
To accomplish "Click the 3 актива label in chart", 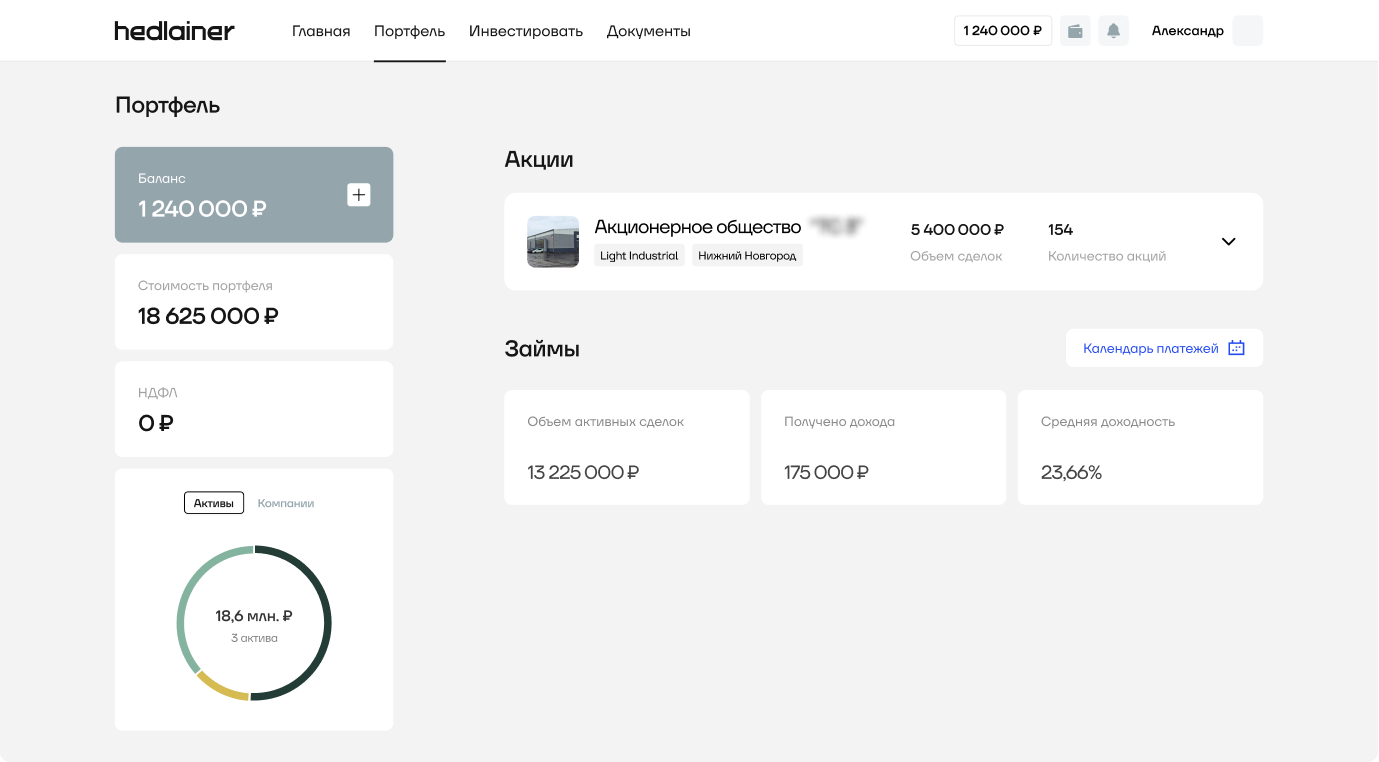I will pos(254,638).
